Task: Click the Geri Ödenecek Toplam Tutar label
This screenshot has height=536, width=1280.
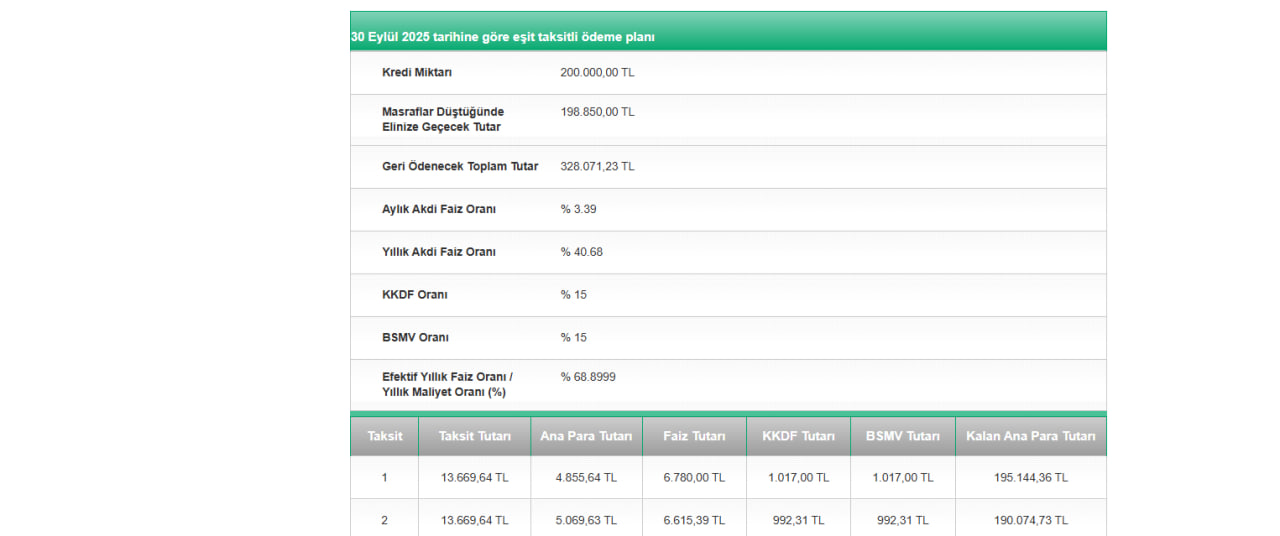Action: coord(460,167)
